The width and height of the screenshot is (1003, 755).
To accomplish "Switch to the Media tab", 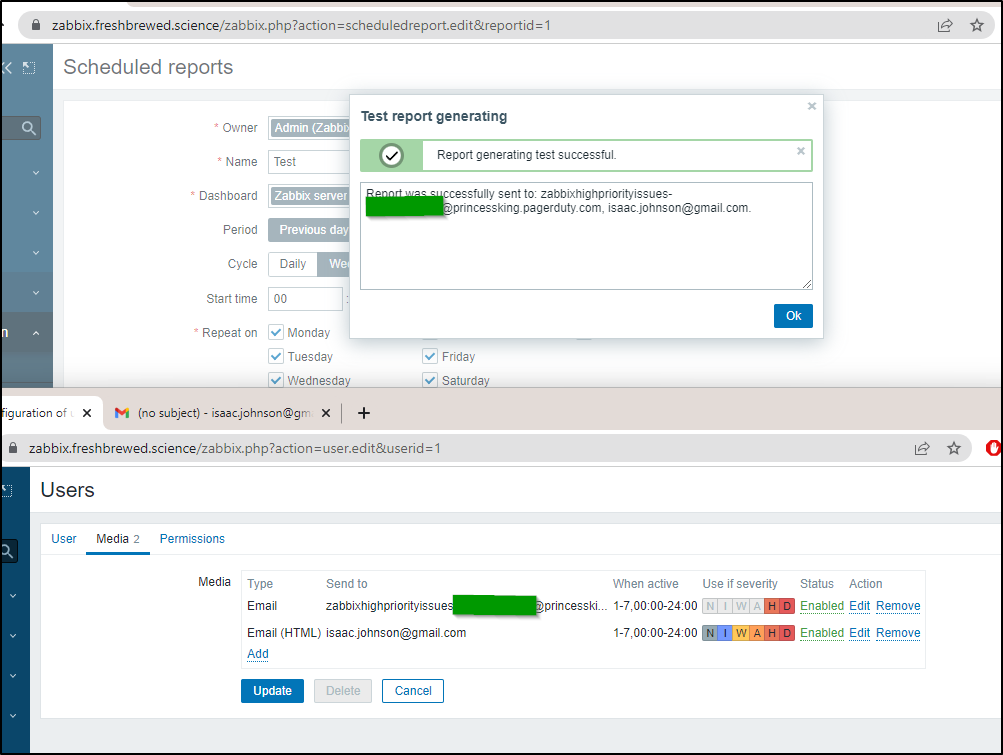I will click(118, 539).
